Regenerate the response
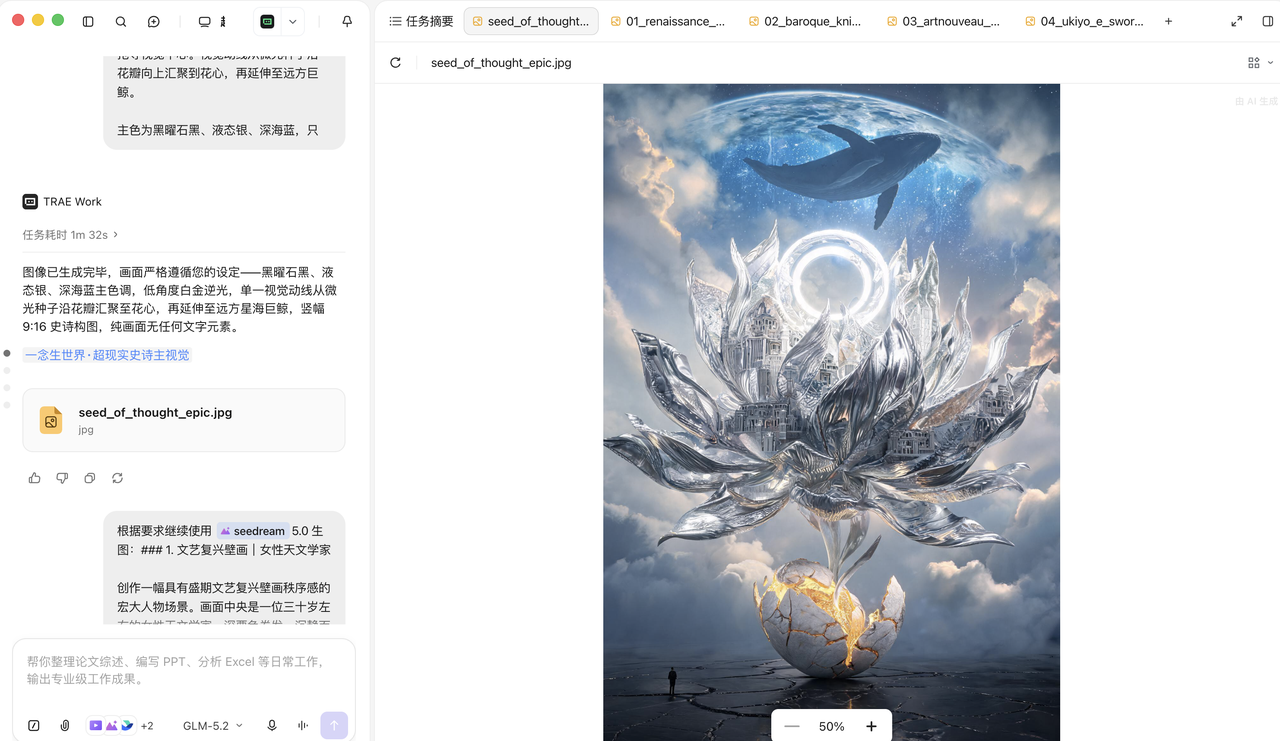This screenshot has height=741, width=1280. point(117,478)
